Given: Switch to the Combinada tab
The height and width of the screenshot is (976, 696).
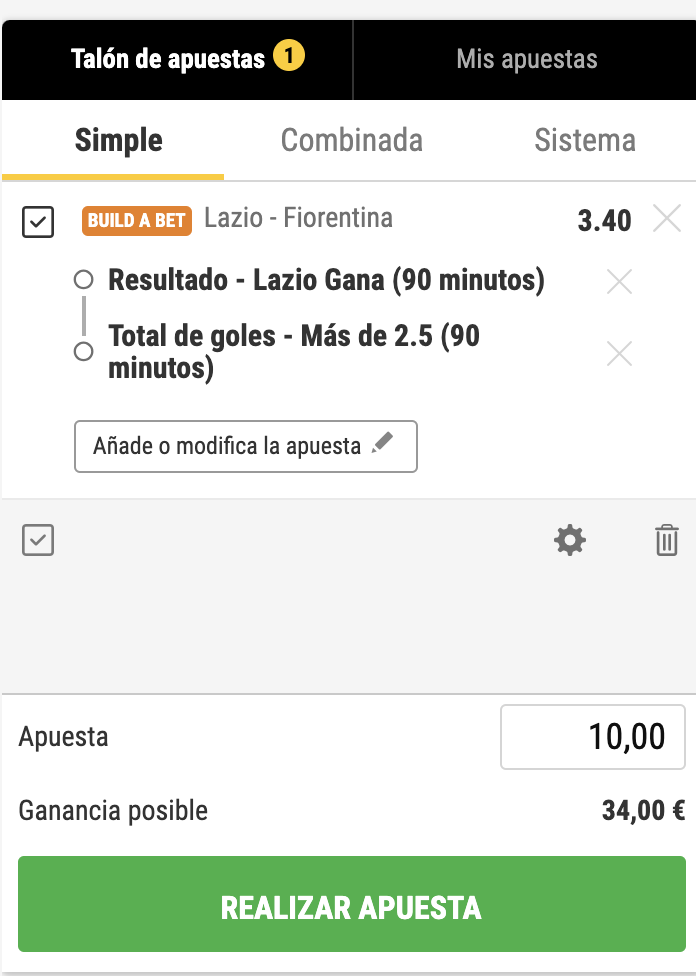Looking at the screenshot, I should click(x=351, y=140).
